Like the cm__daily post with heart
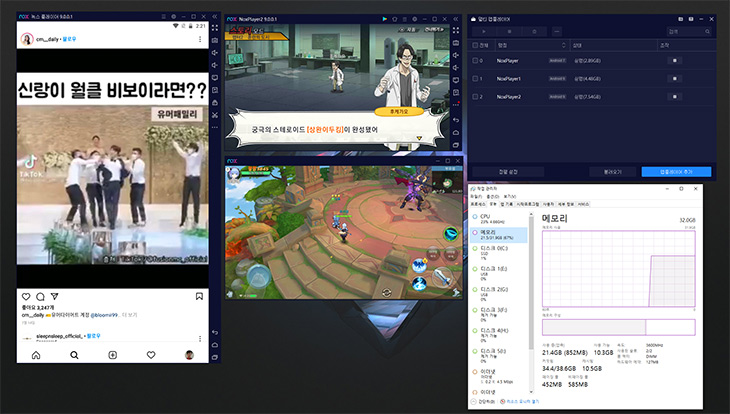Screen dimensions: 730x414 click(x=26, y=297)
